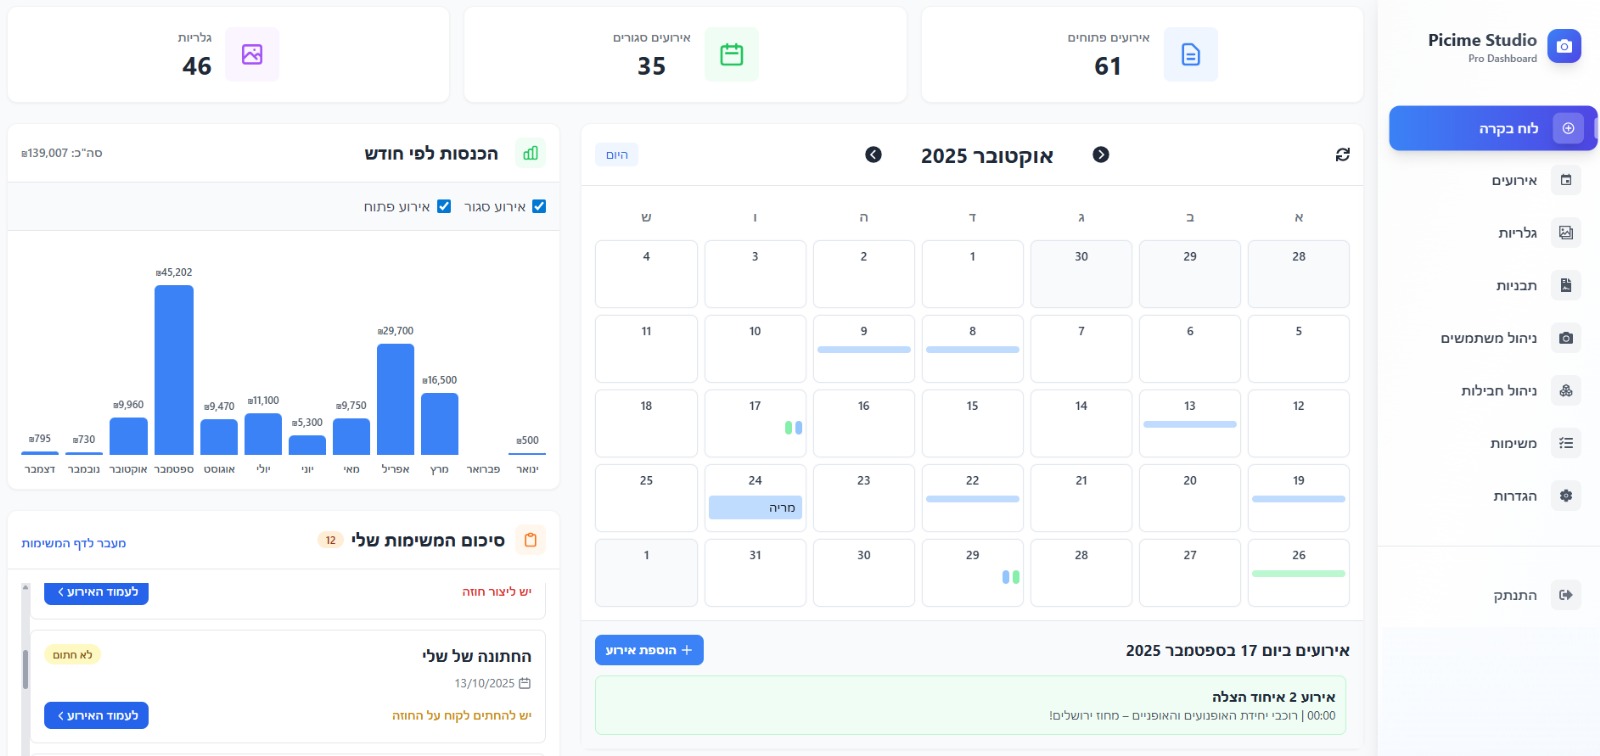Open אירועים in the sidebar
The width and height of the screenshot is (1600, 756).
coord(1514,181)
